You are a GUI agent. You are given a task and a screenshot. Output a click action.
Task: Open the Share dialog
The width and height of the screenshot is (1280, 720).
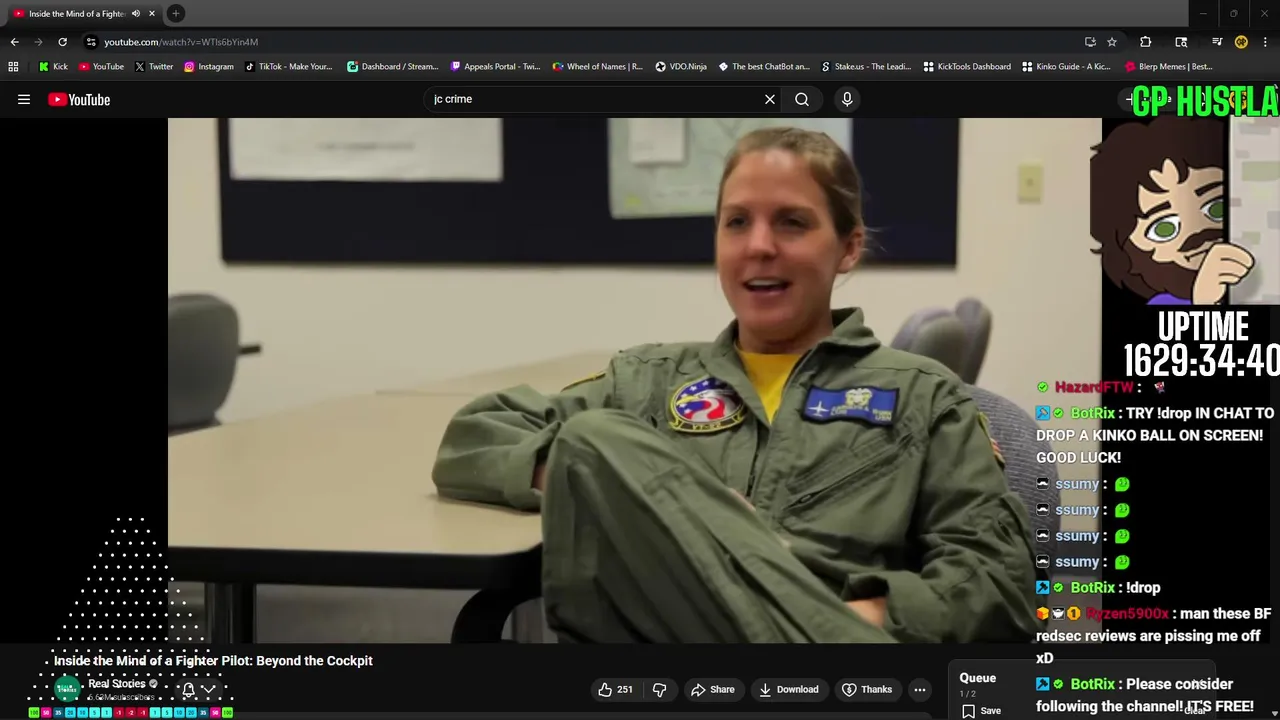click(713, 689)
